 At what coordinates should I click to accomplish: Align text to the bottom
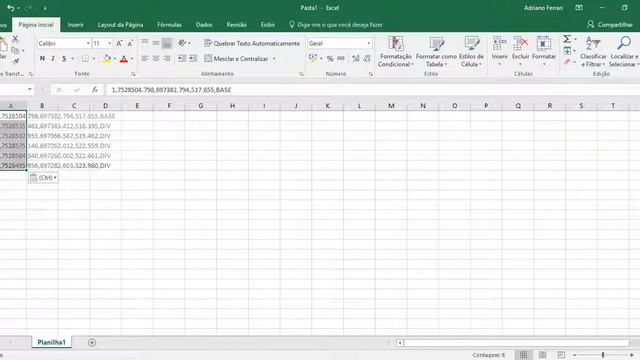coord(167,43)
